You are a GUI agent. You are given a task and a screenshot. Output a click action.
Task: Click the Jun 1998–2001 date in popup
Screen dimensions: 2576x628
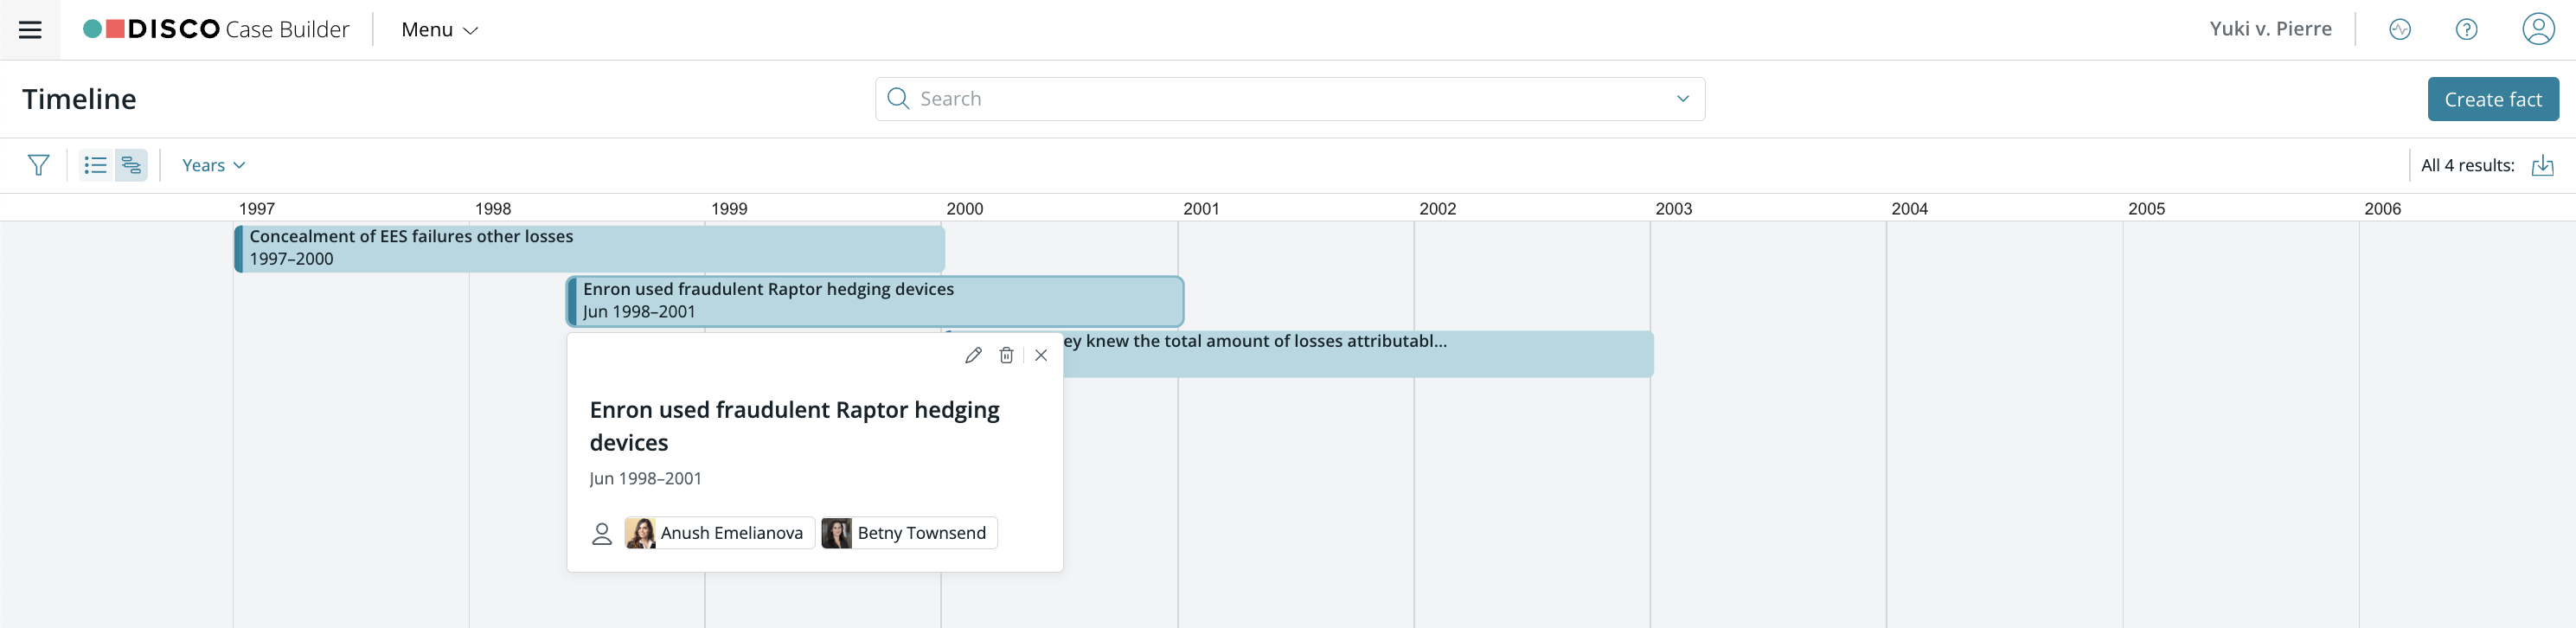tap(645, 478)
